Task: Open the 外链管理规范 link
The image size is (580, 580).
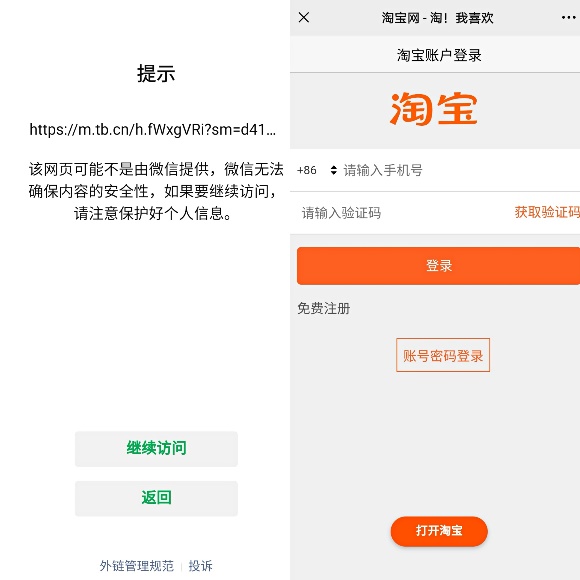Action: (136, 566)
